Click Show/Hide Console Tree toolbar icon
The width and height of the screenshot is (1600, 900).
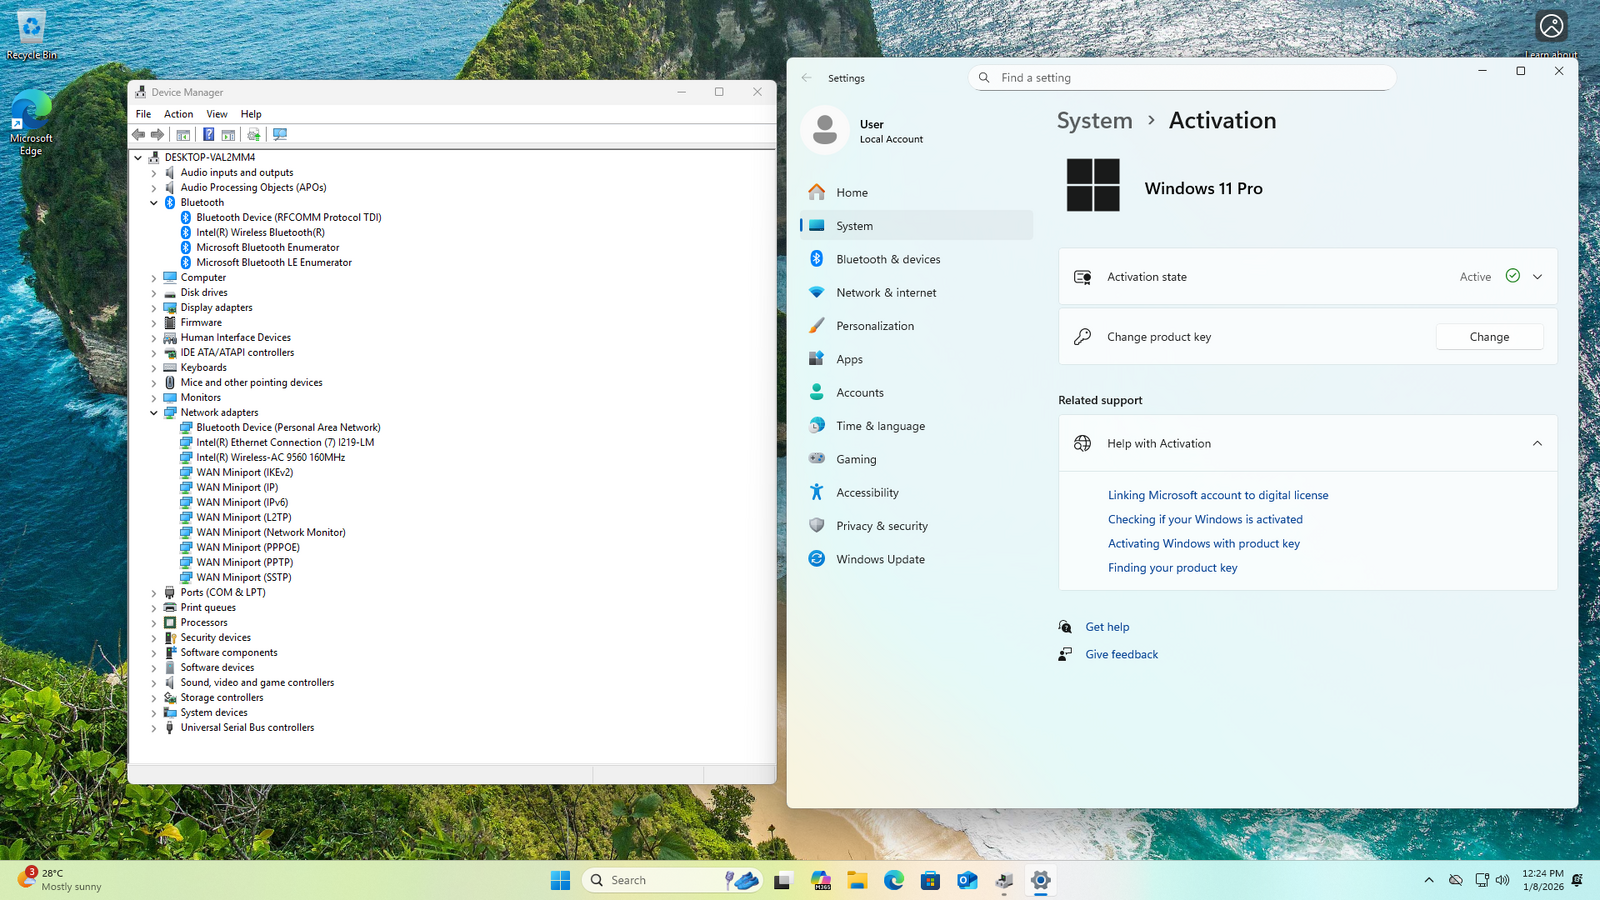[183, 135]
